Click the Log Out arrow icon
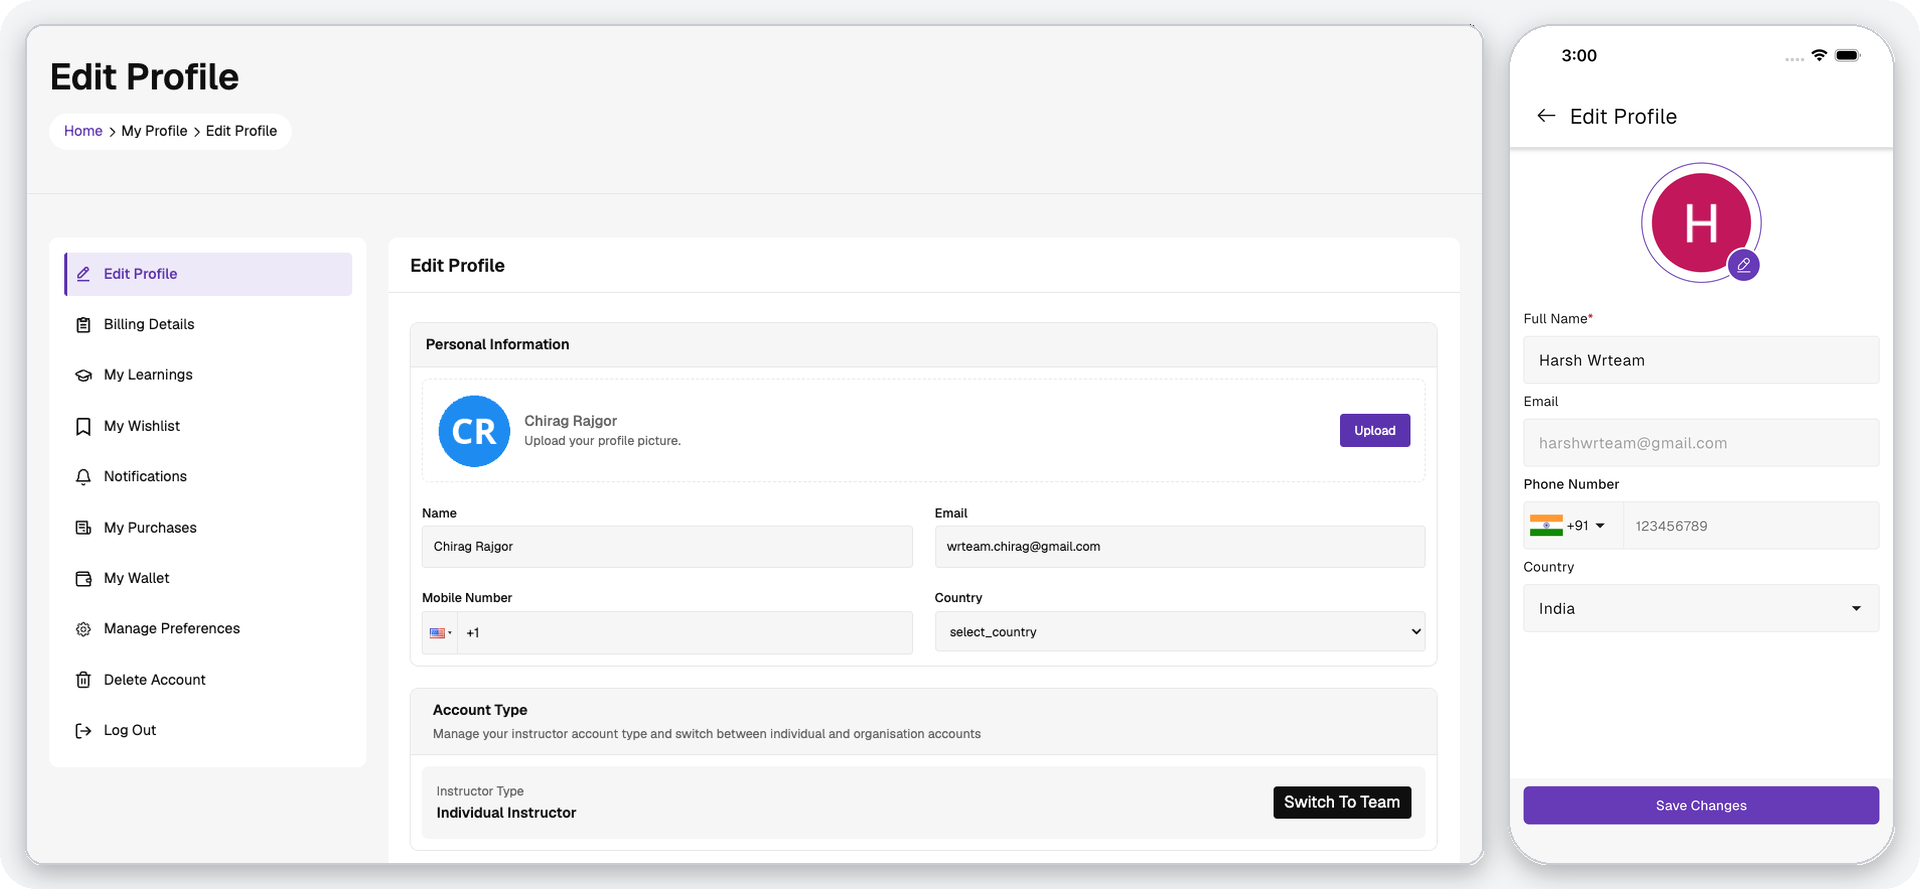This screenshot has height=889, width=1920. coord(84,731)
